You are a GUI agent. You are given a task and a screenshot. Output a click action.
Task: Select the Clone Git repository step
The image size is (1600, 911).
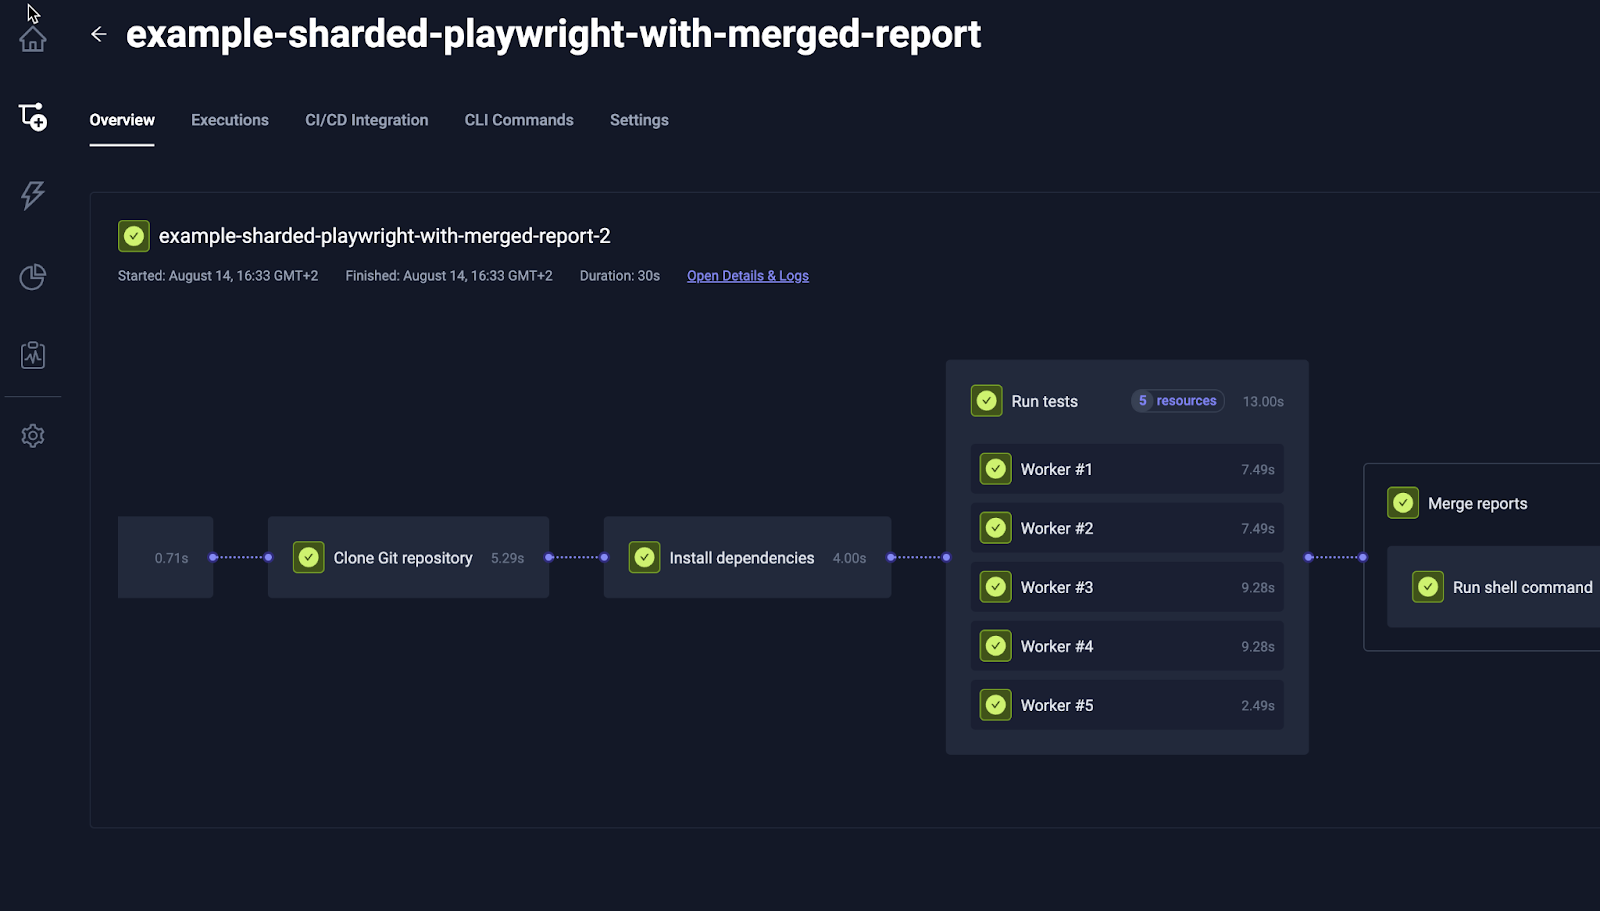coord(408,557)
